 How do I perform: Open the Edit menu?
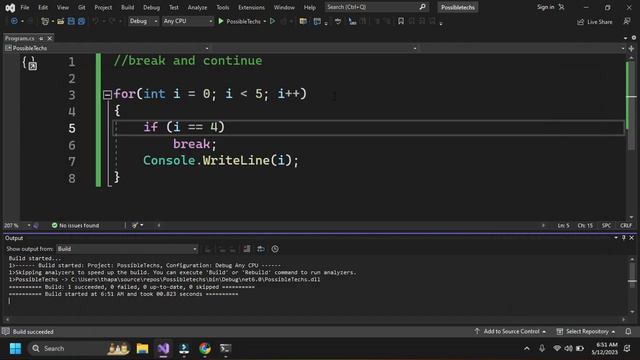[x=43, y=7]
